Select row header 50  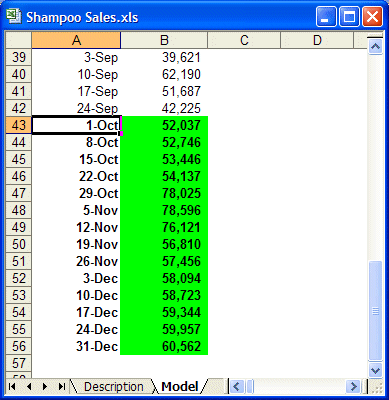[x=19, y=244]
